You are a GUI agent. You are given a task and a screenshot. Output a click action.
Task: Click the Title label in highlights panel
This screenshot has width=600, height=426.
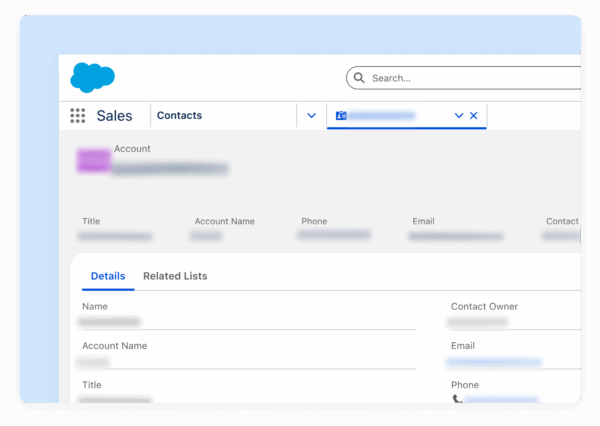(91, 221)
